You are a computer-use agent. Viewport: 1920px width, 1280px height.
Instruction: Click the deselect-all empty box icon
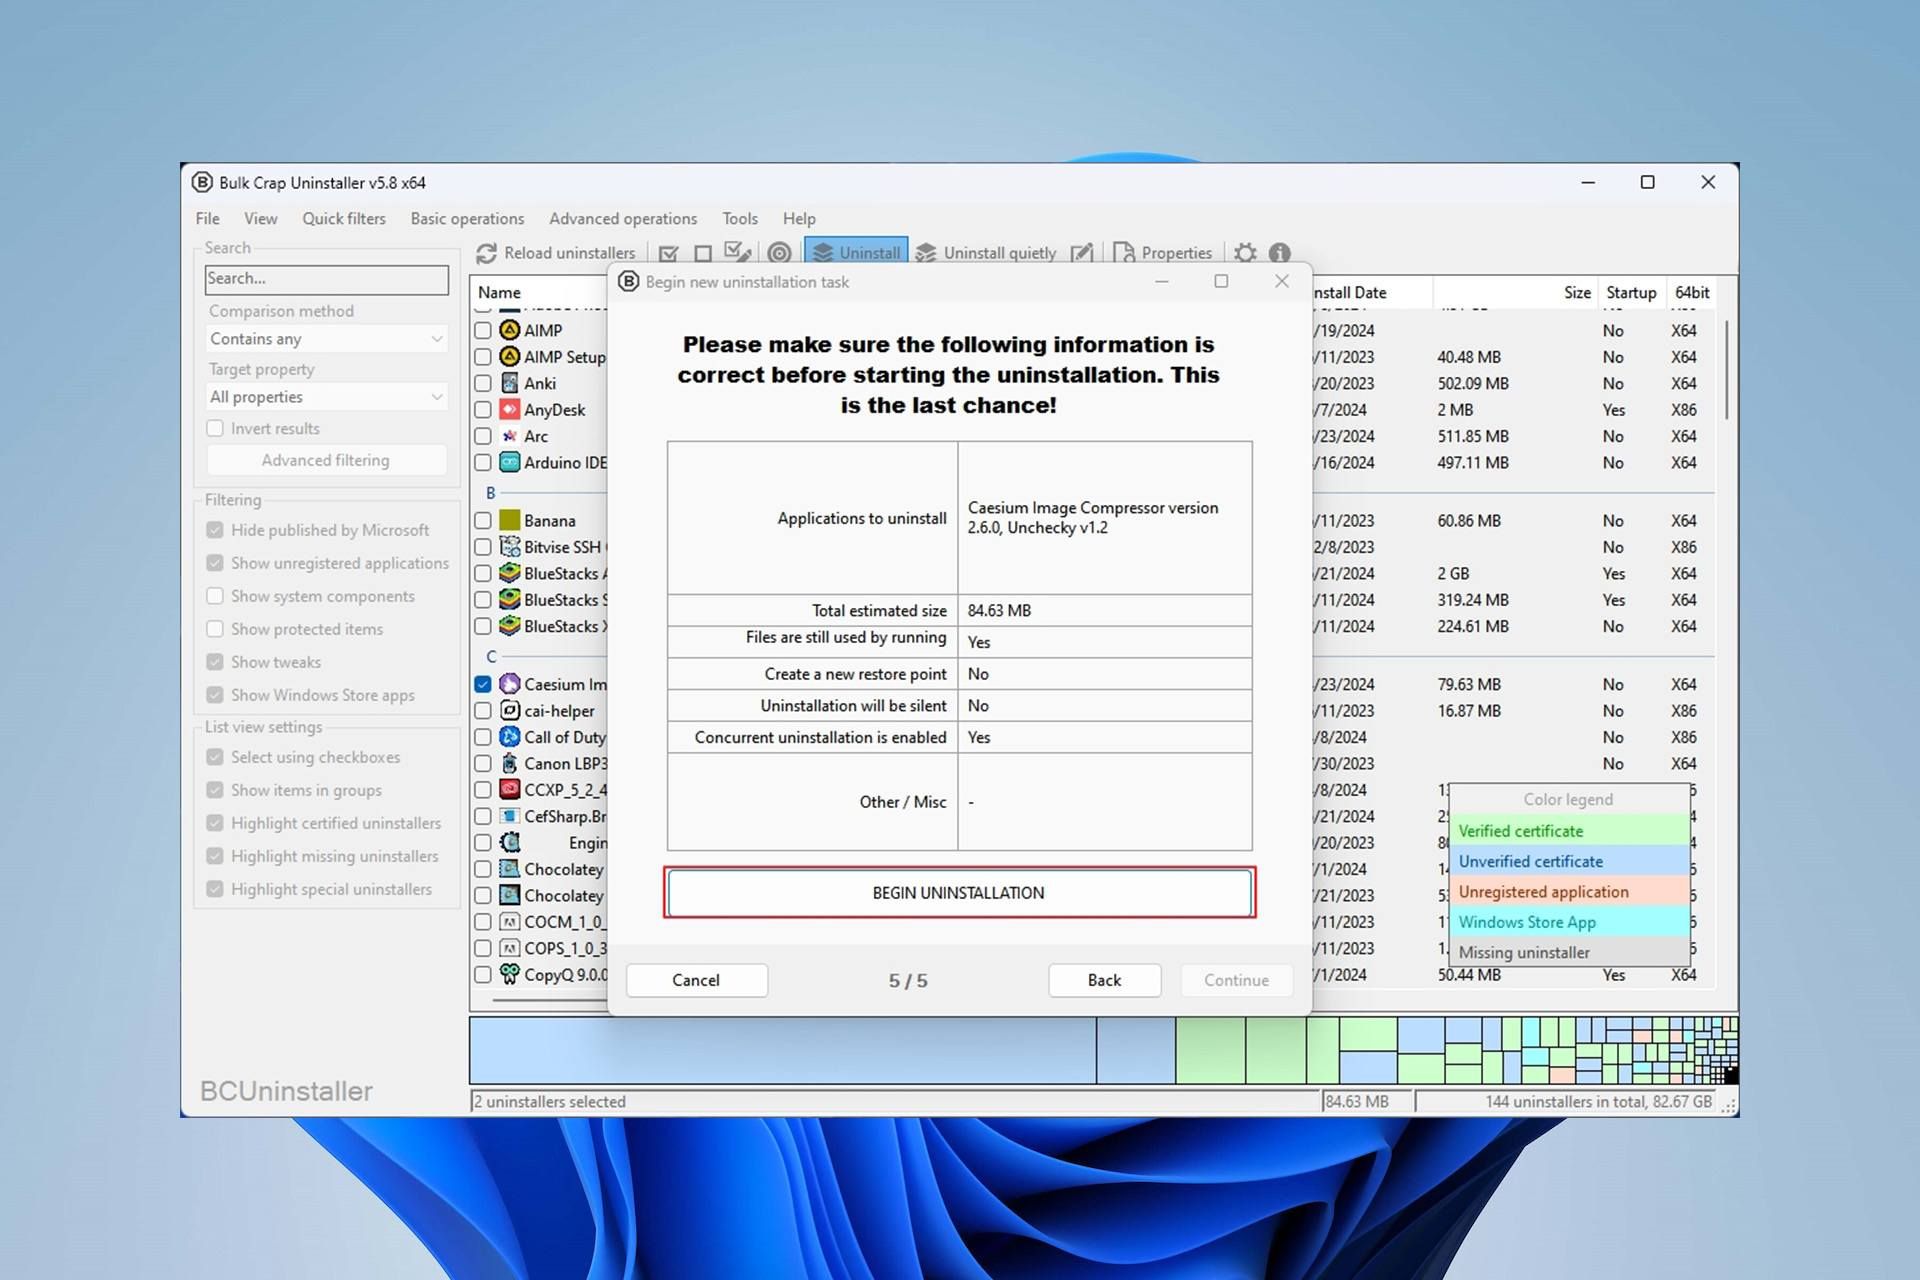point(703,253)
